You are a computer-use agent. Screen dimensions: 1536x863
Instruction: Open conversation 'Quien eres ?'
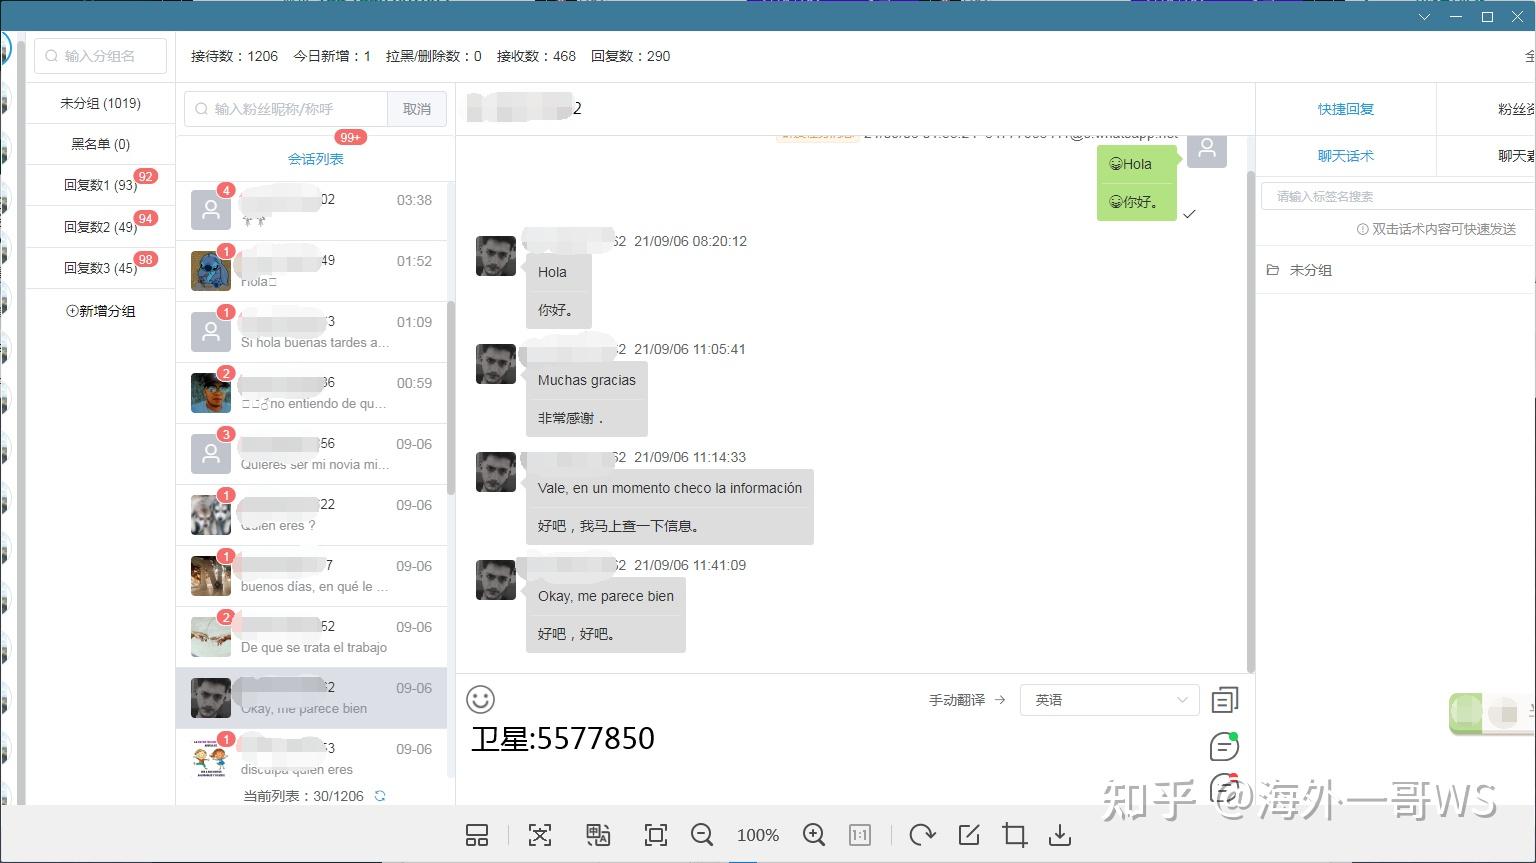pyautogui.click(x=311, y=515)
